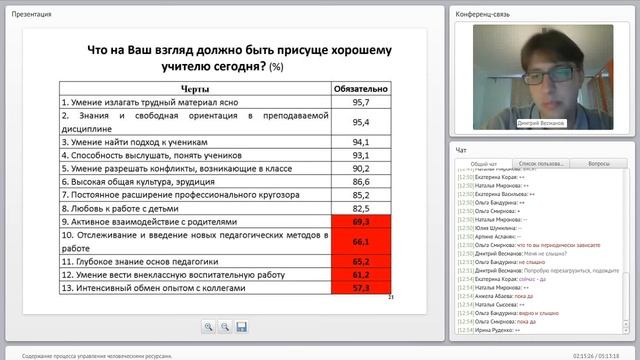The width and height of the screenshot is (640, 360).
Task: Click the value 93,1 in the table
Action: tap(361, 155)
